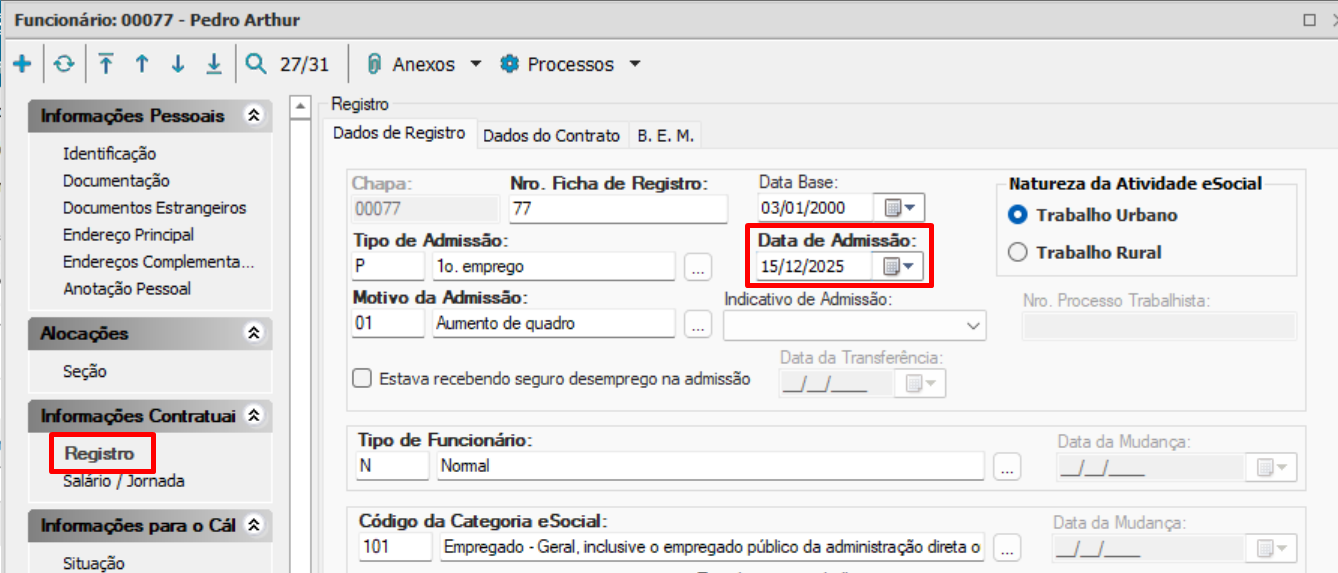
Task: Jump to last record arrow icon
Action: pyautogui.click(x=214, y=64)
